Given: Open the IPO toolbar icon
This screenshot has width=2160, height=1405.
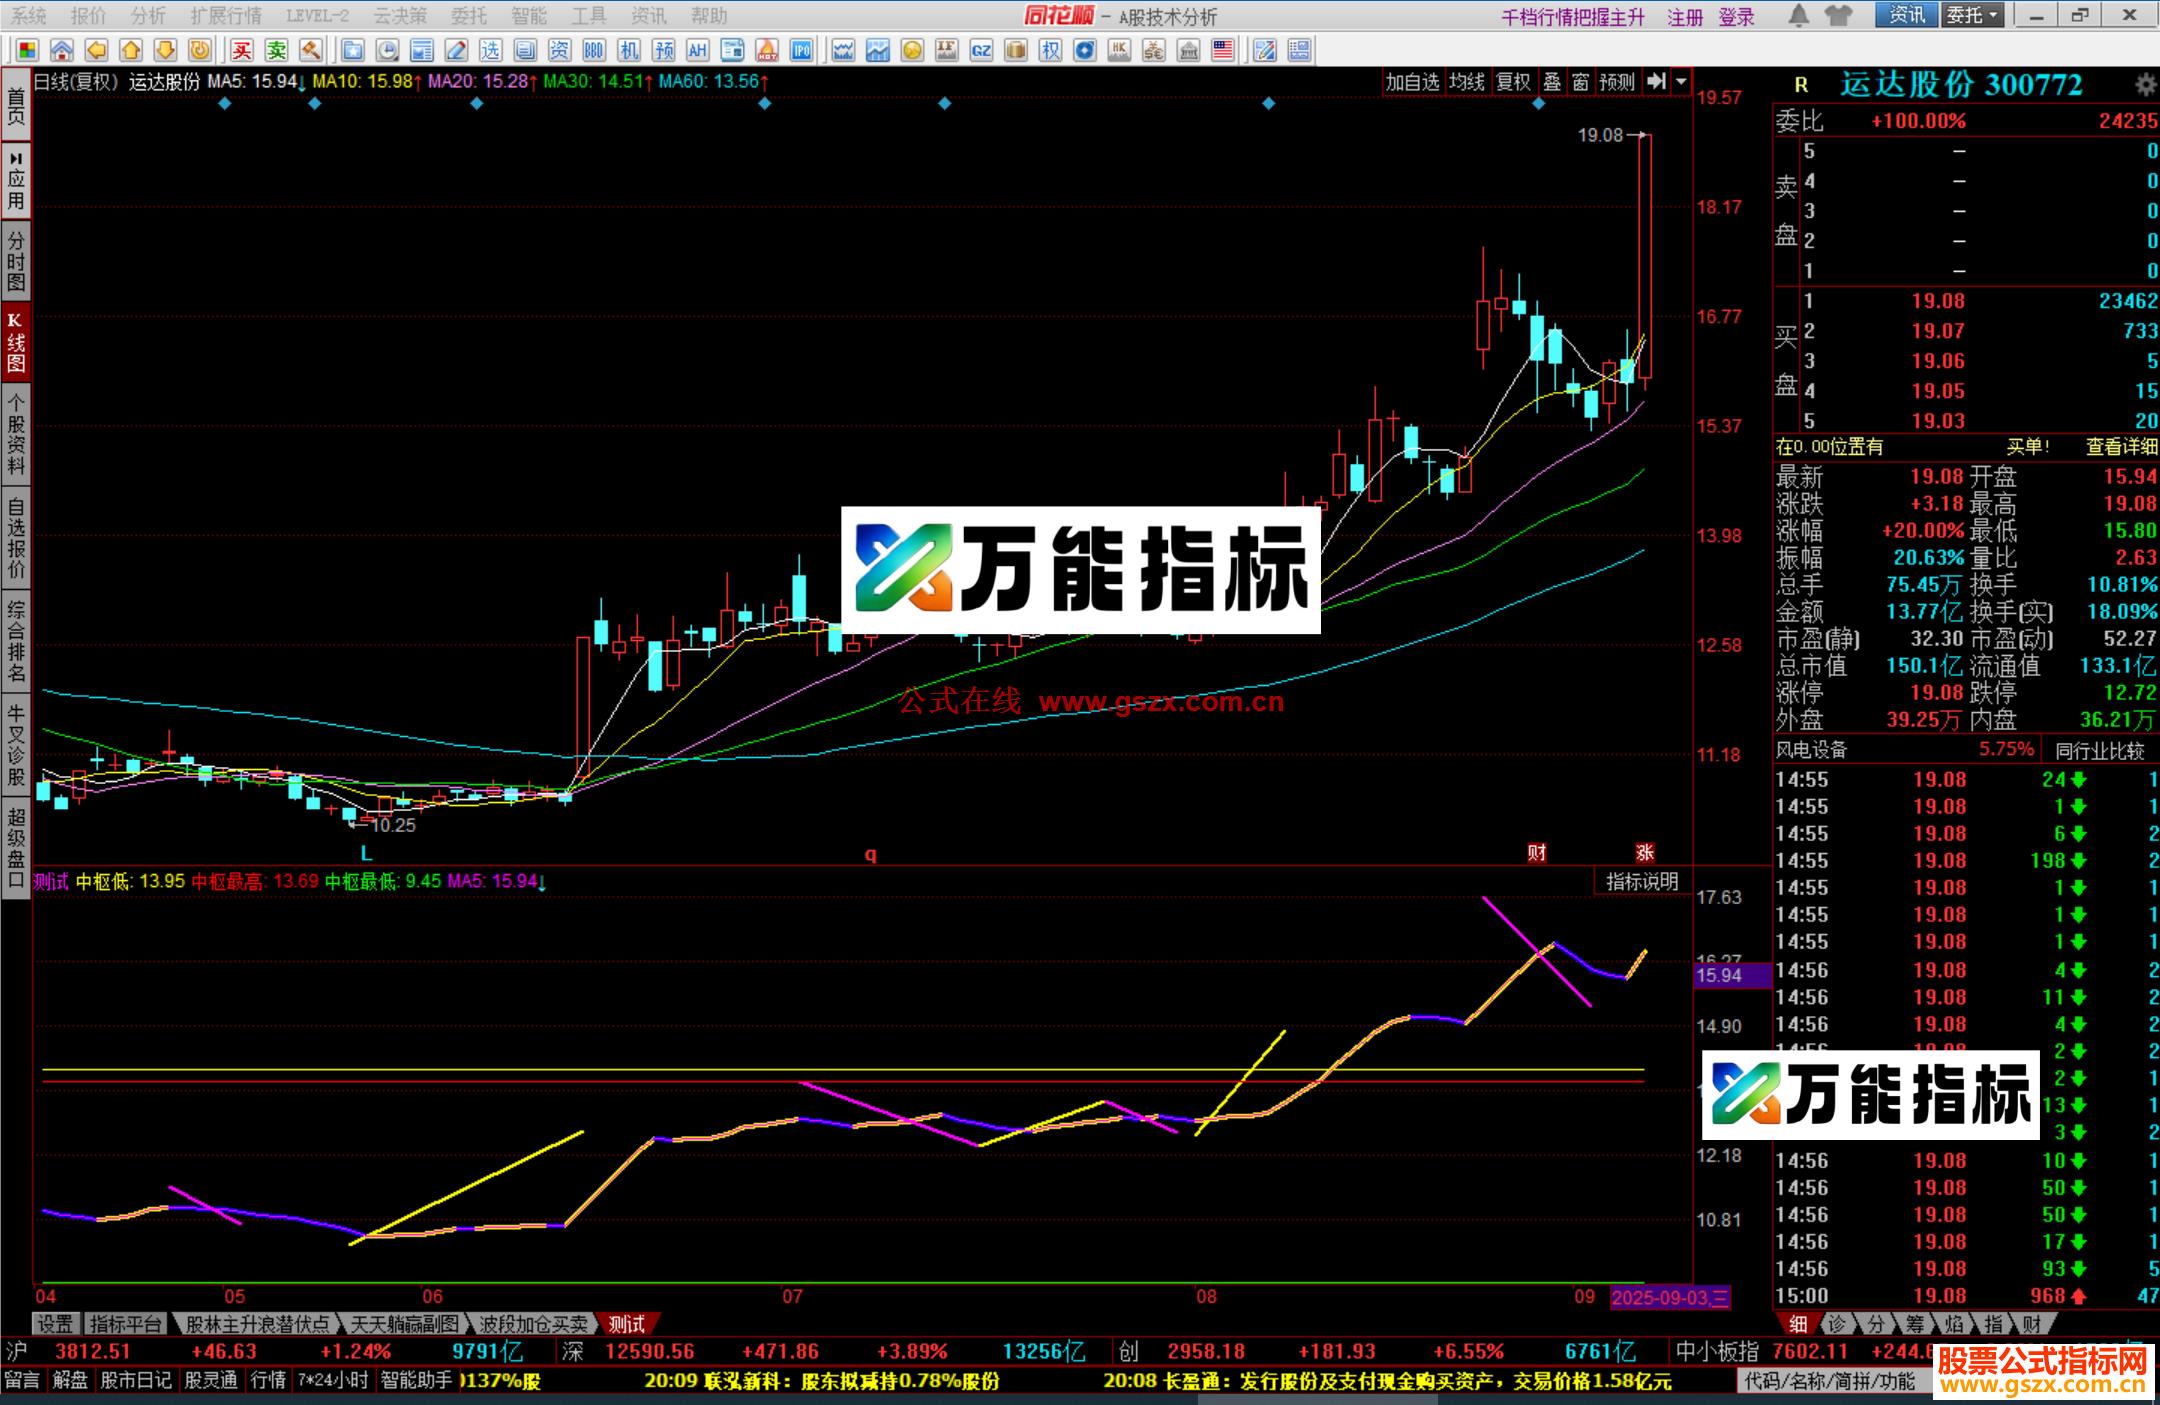Looking at the screenshot, I should (800, 49).
